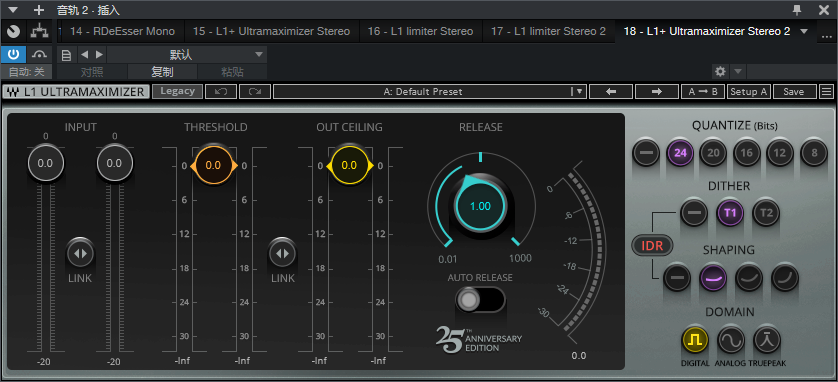Open the preset file menu icon
The image size is (838, 382).
click(x=66, y=54)
